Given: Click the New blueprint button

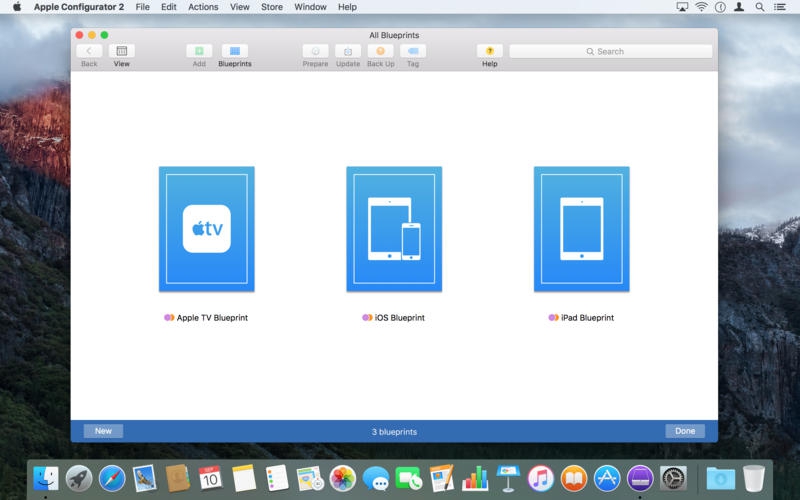Looking at the screenshot, I should [x=103, y=431].
